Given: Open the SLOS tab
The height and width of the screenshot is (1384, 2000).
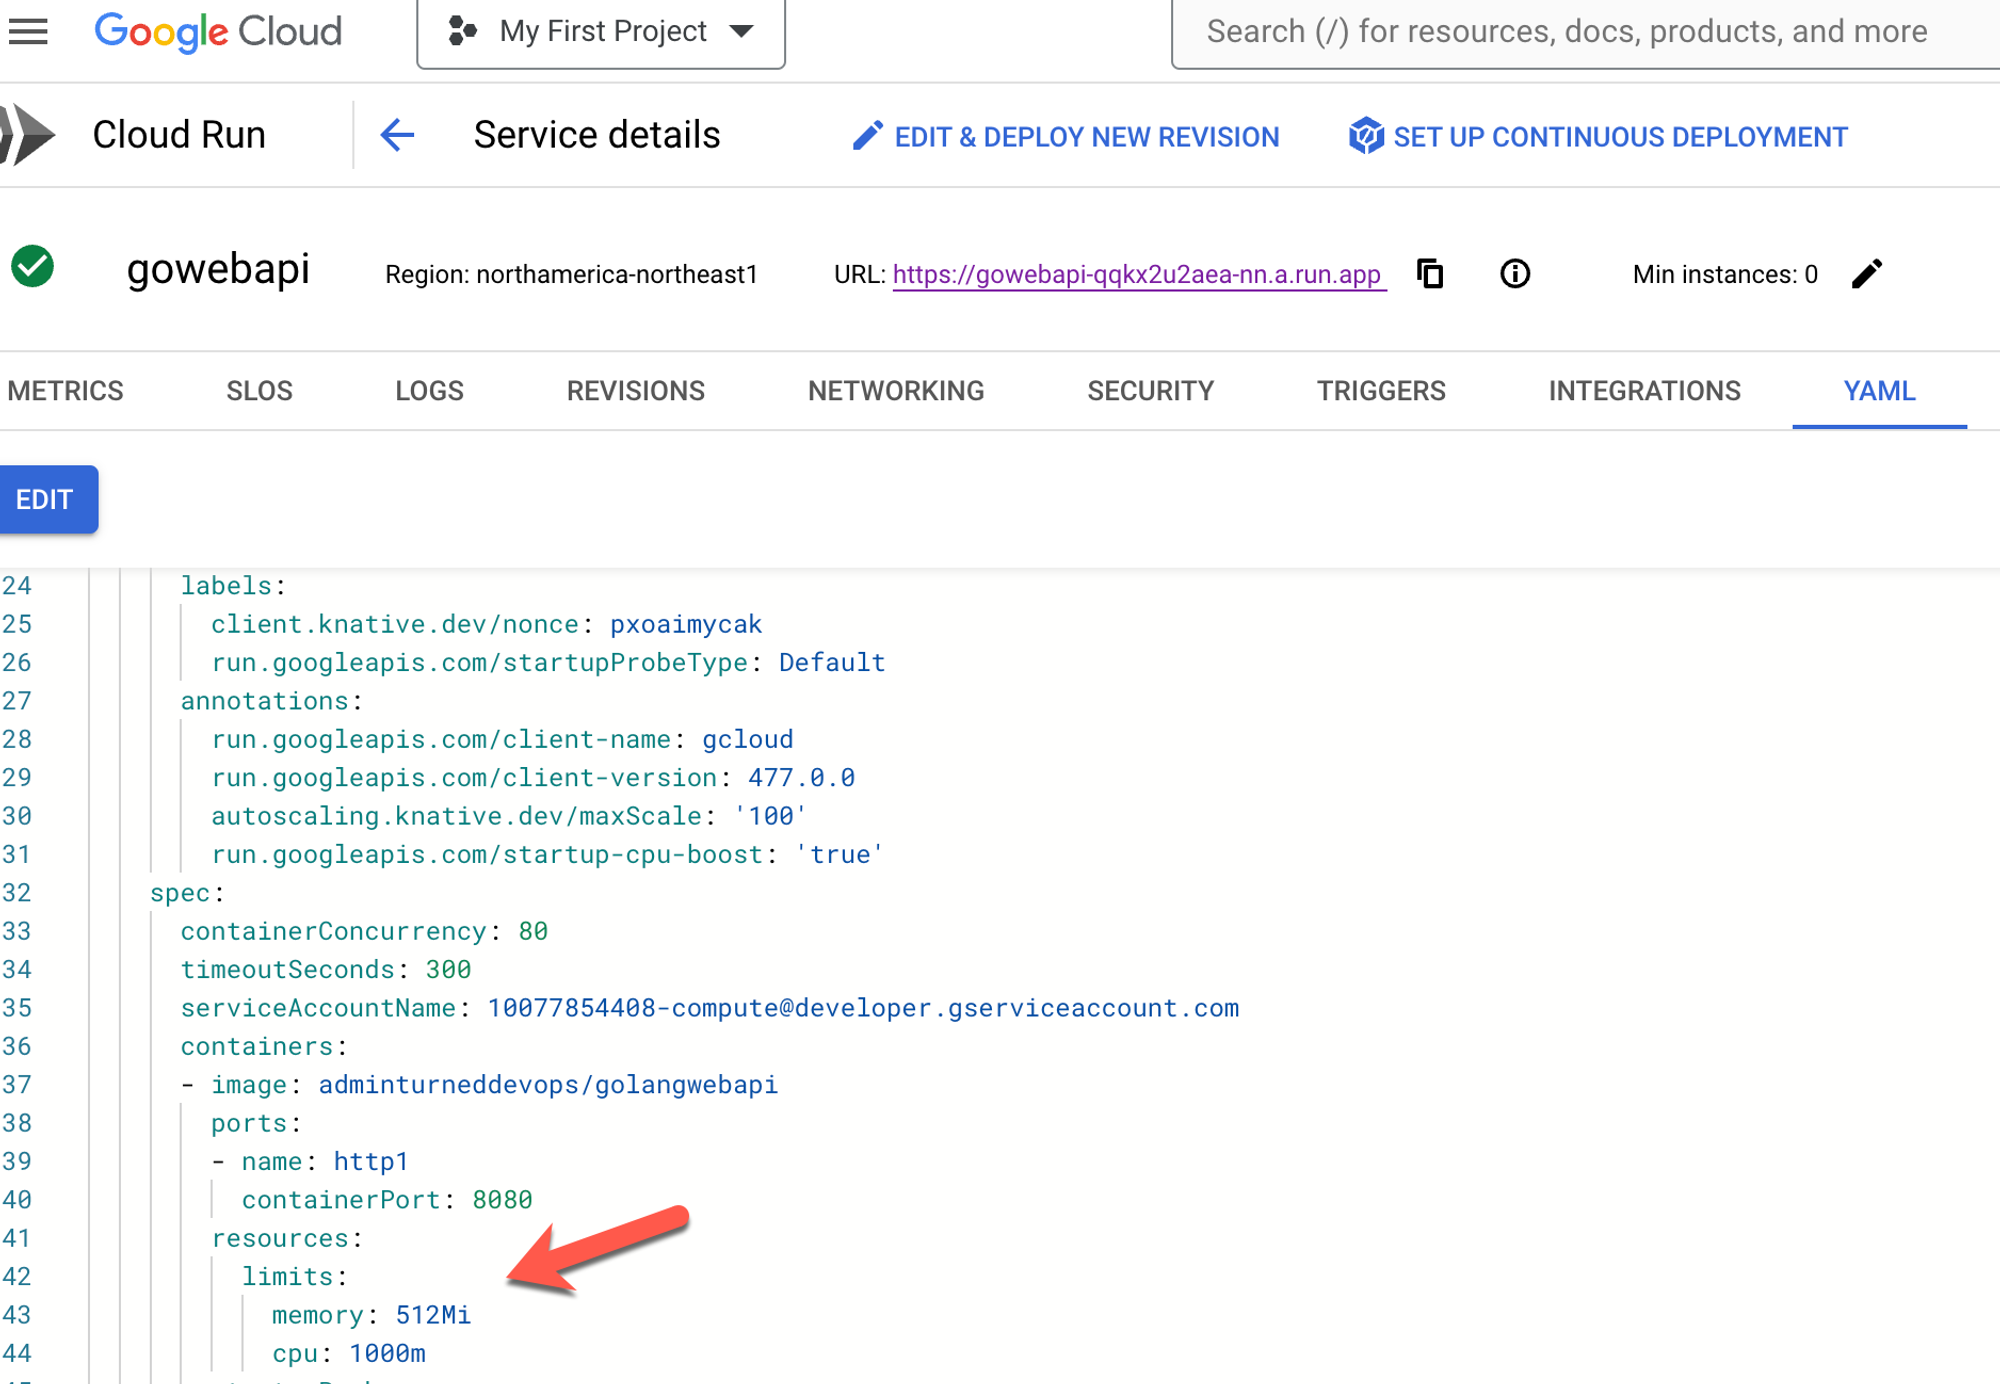Looking at the screenshot, I should tap(259, 391).
